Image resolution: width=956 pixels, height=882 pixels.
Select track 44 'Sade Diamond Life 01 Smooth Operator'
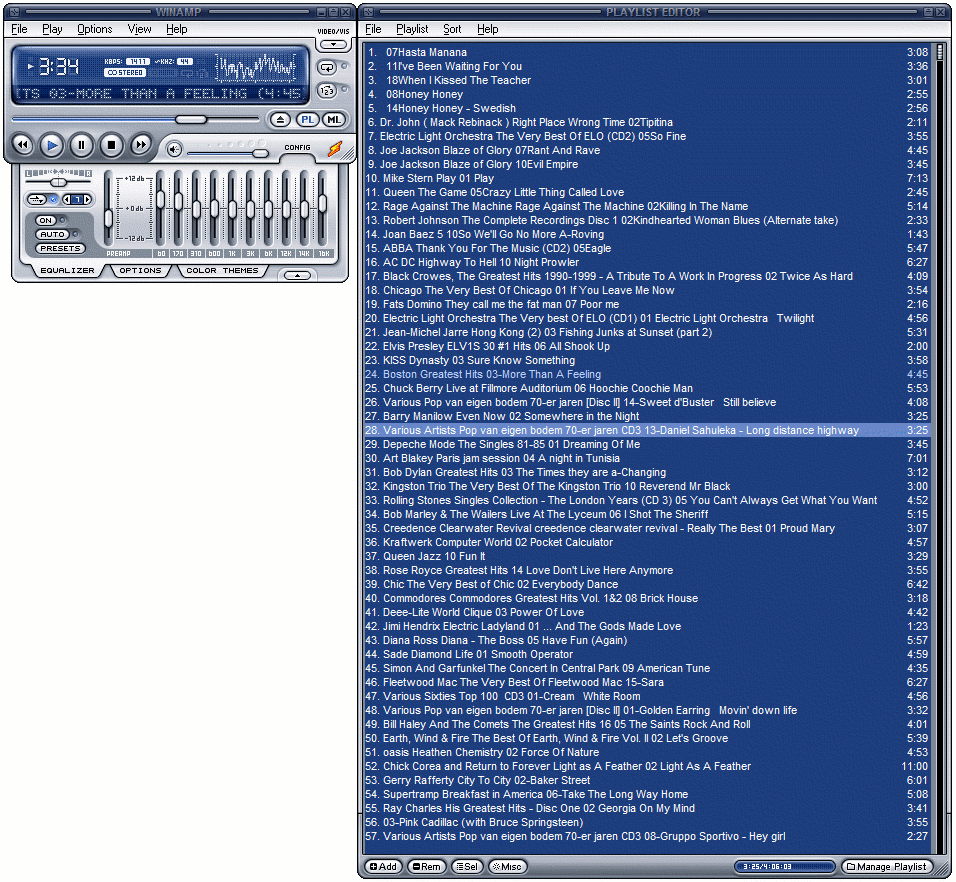tap(647, 655)
